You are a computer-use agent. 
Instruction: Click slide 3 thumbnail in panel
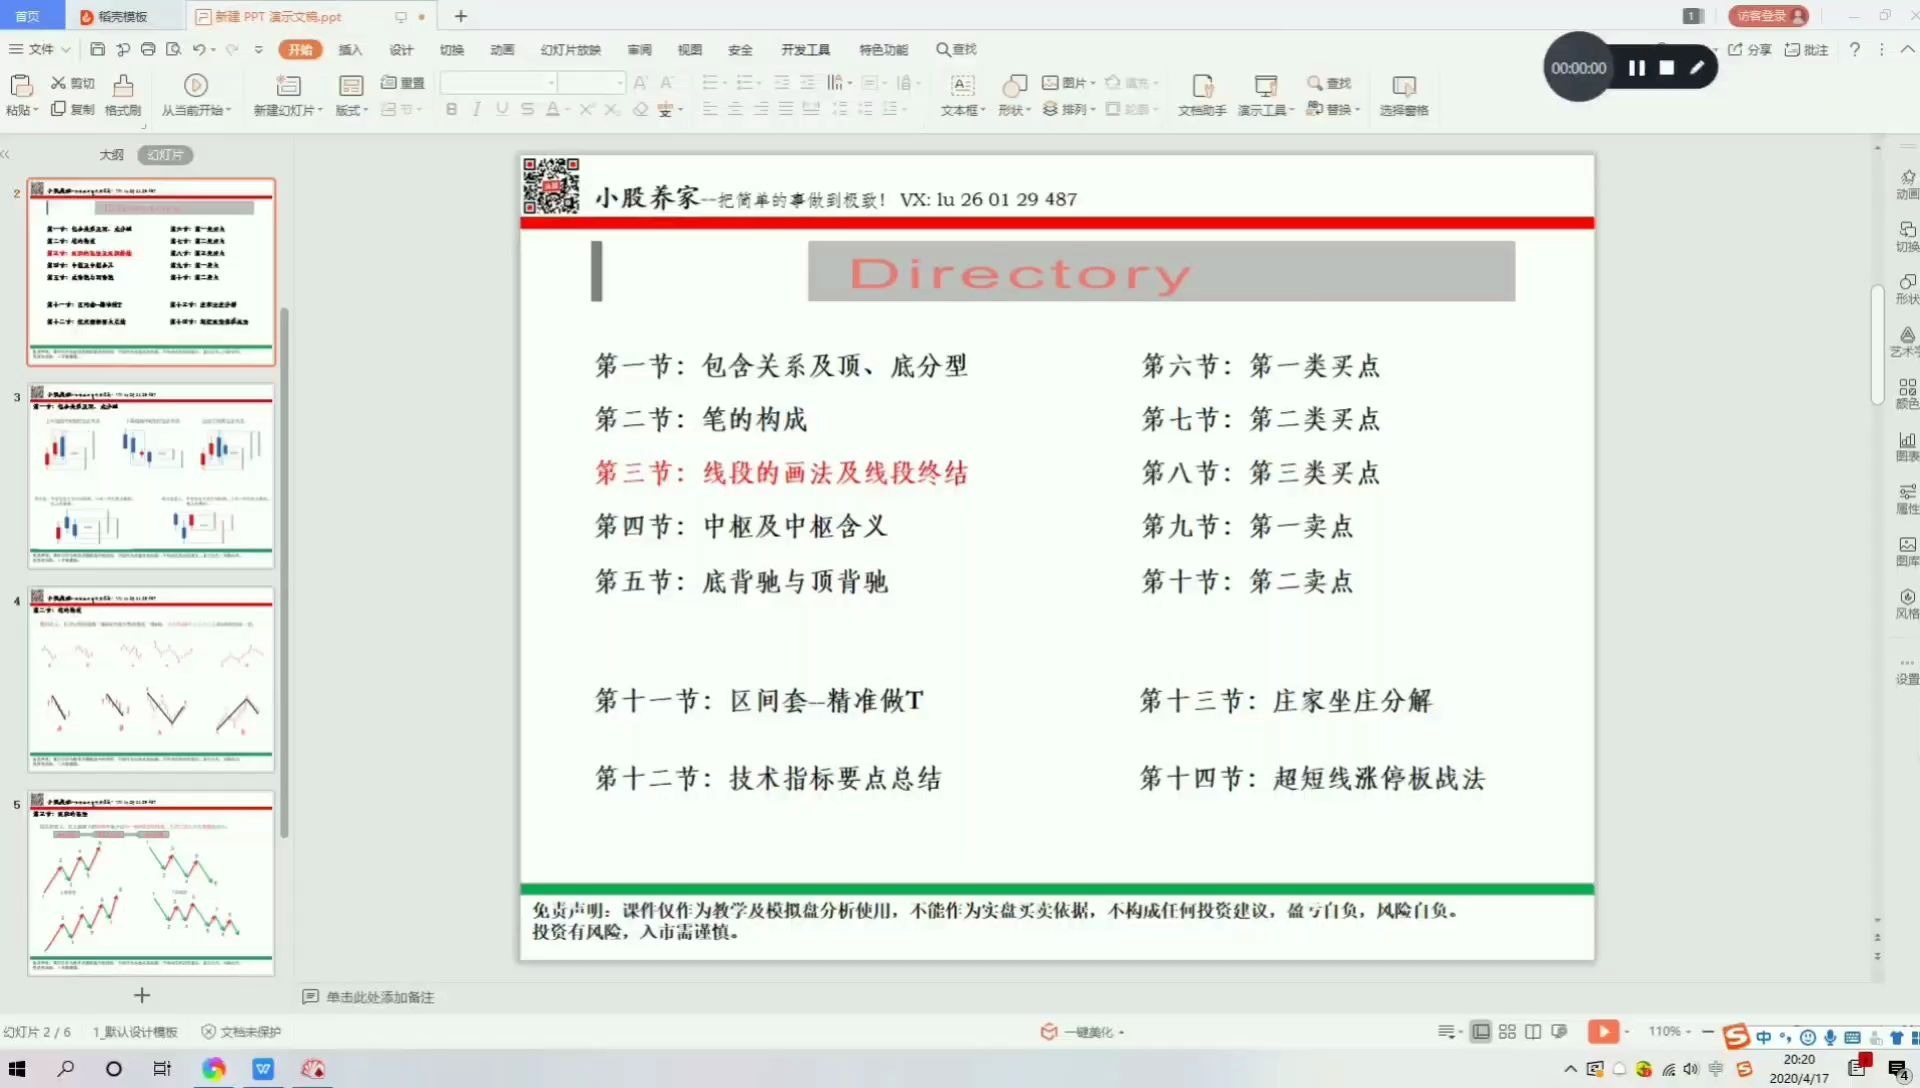[149, 475]
